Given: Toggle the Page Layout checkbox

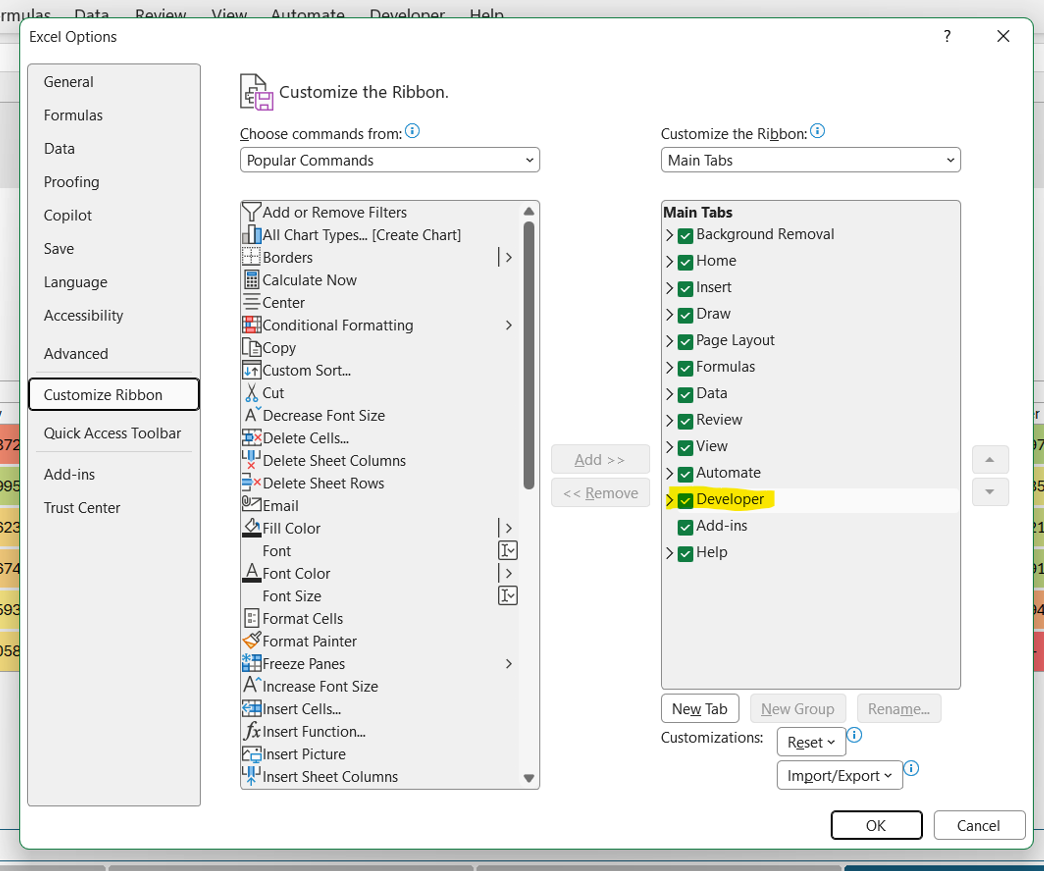Looking at the screenshot, I should coord(685,342).
